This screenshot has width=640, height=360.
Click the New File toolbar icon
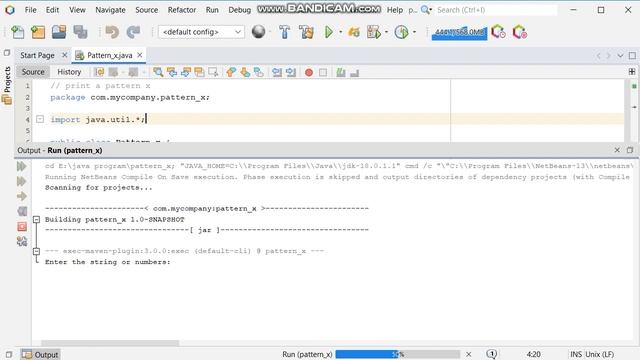point(18,32)
